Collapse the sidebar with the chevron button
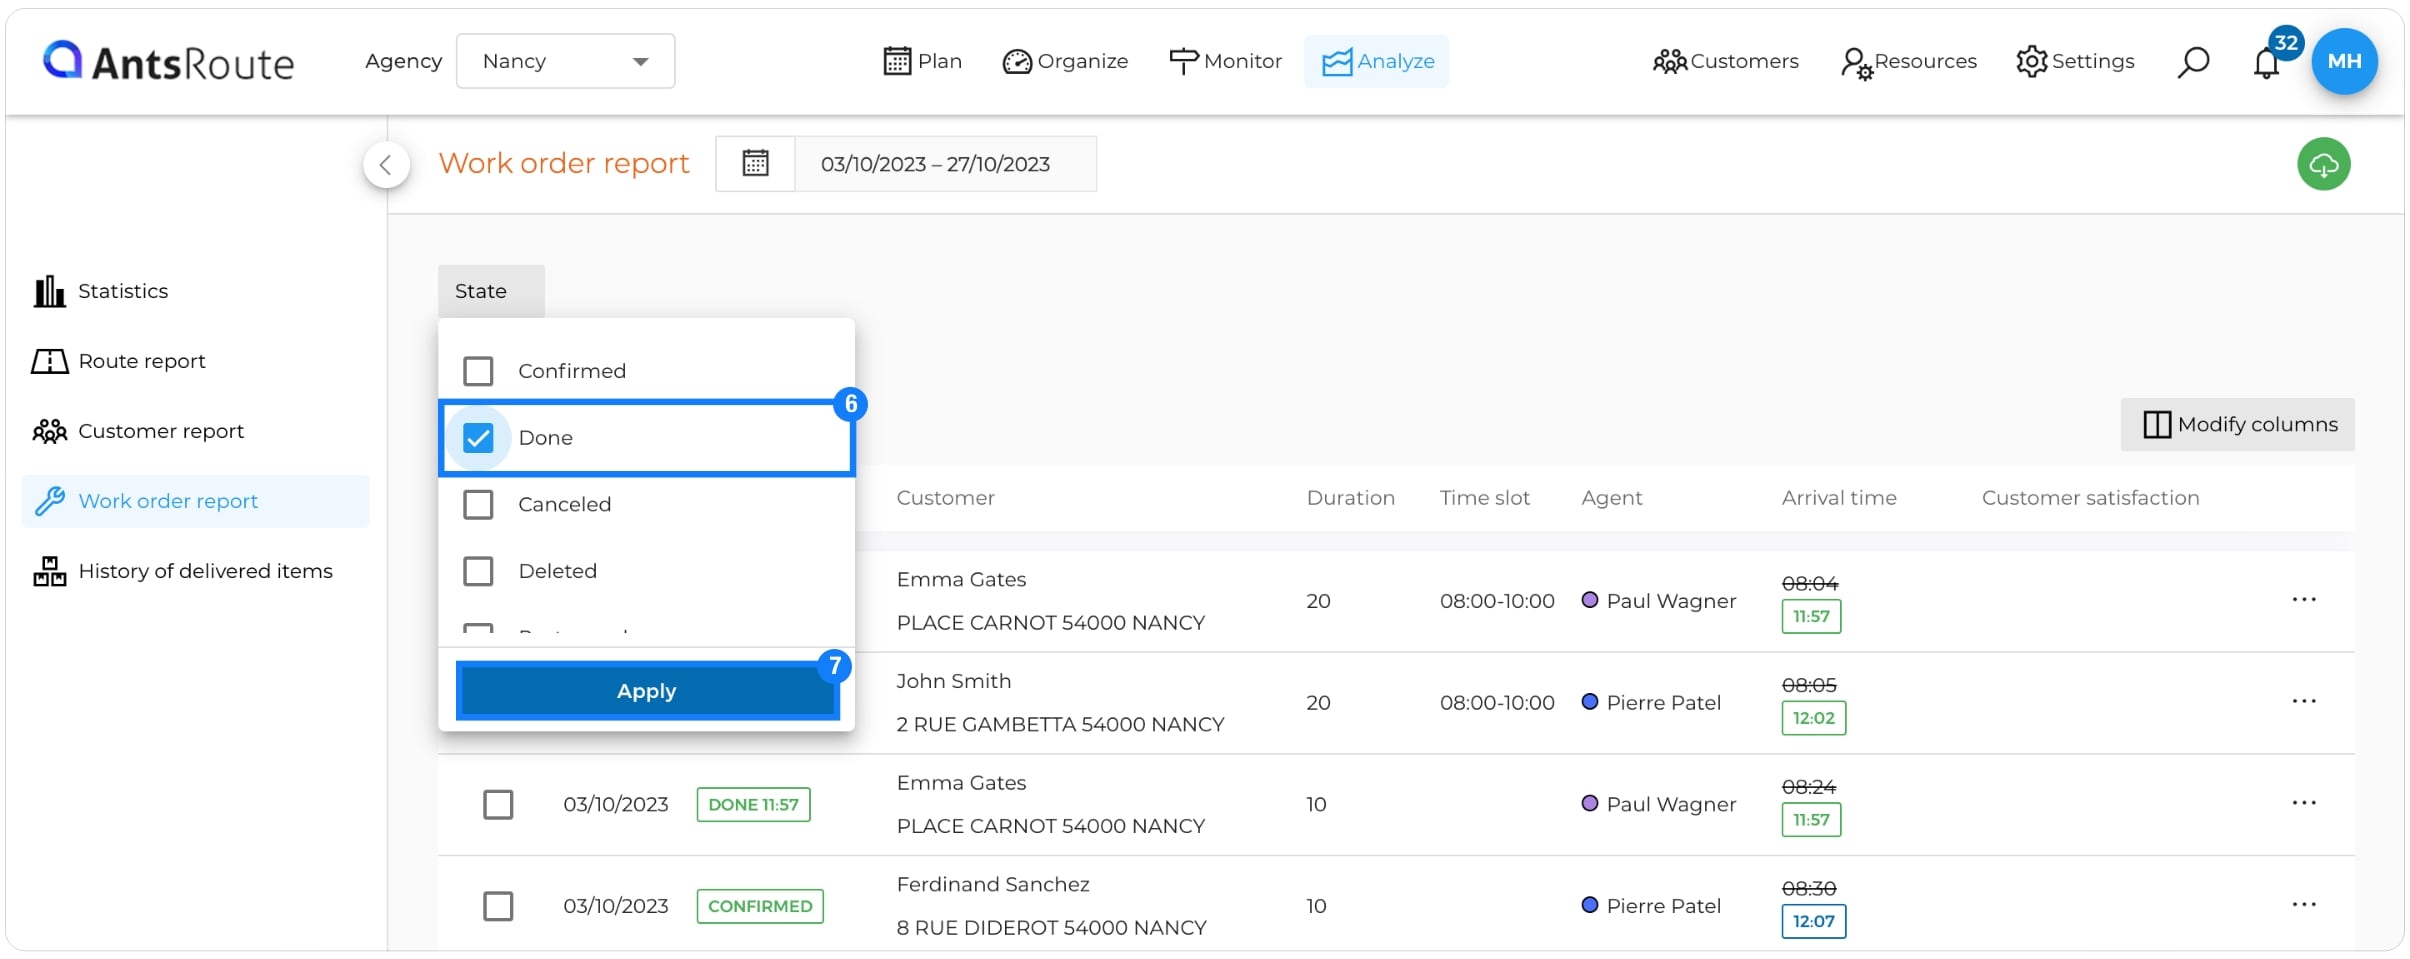 coord(386,165)
